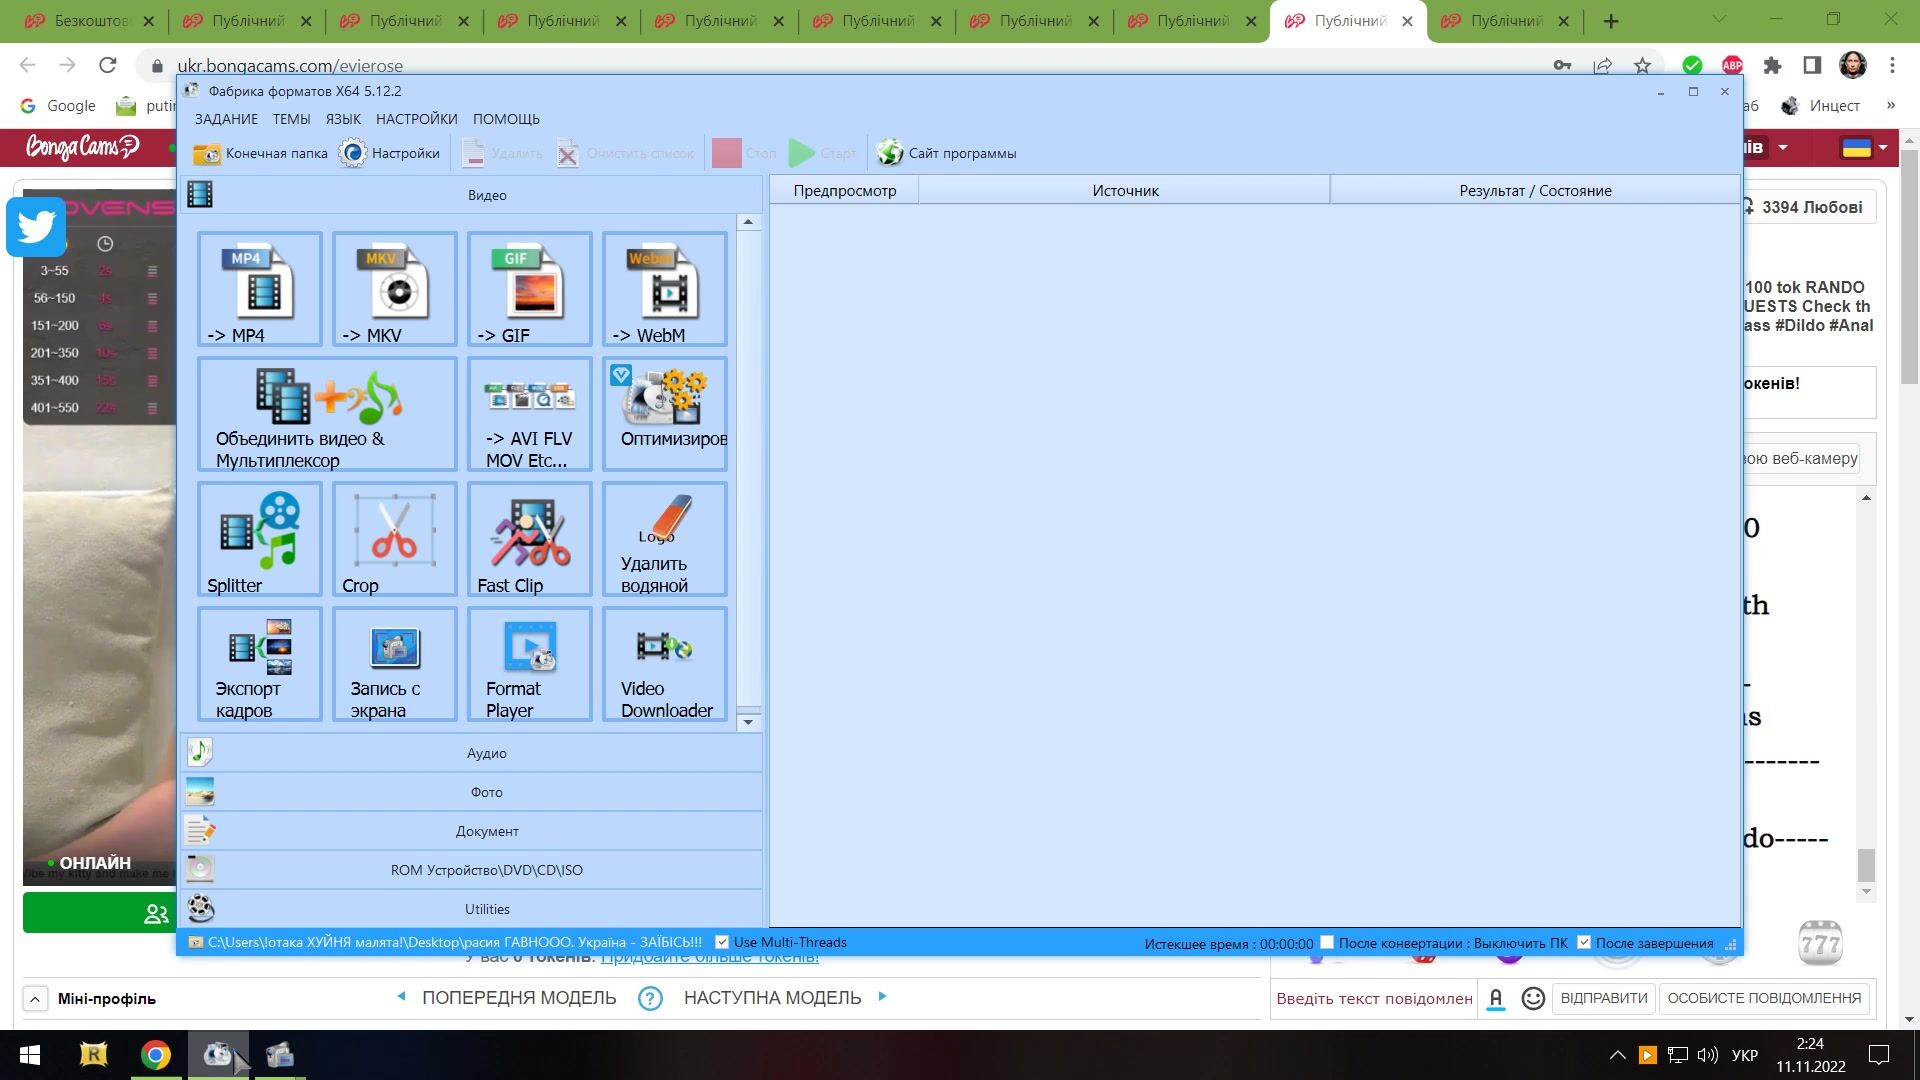
Task: Click the Конечная папка button
Action: point(261,153)
